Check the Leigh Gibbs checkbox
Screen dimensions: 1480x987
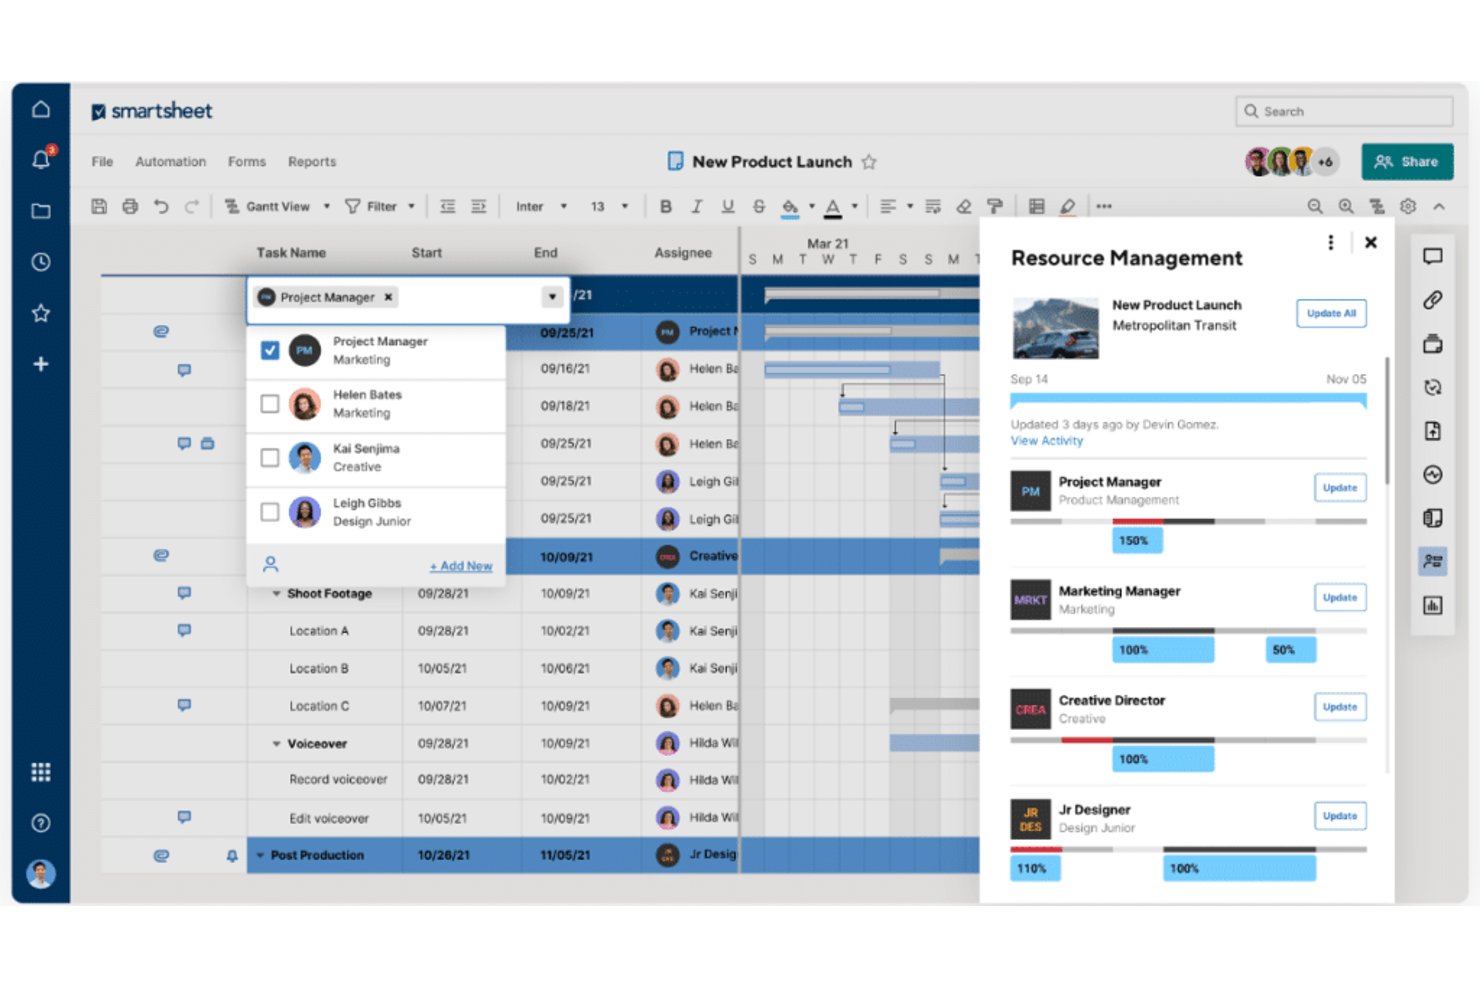click(270, 512)
